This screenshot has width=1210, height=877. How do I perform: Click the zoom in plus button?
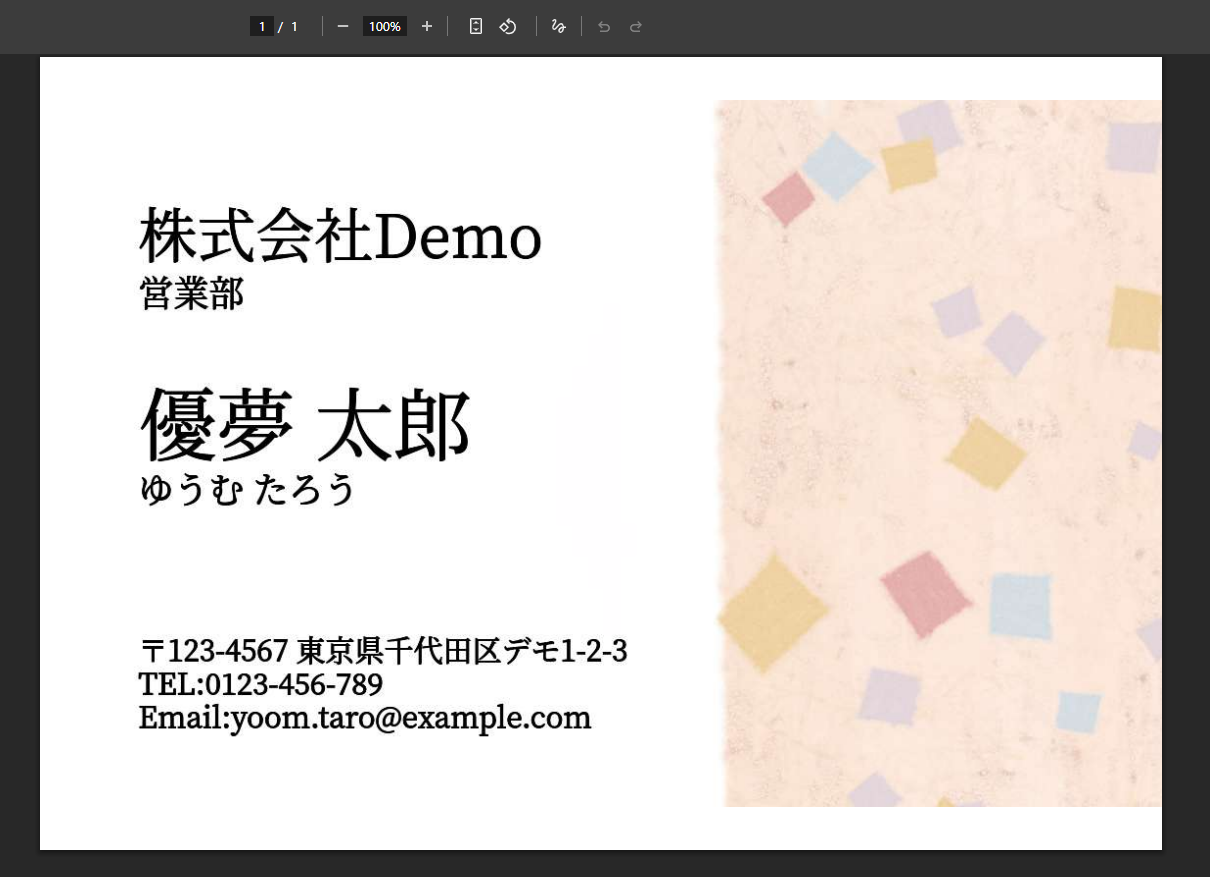(427, 27)
